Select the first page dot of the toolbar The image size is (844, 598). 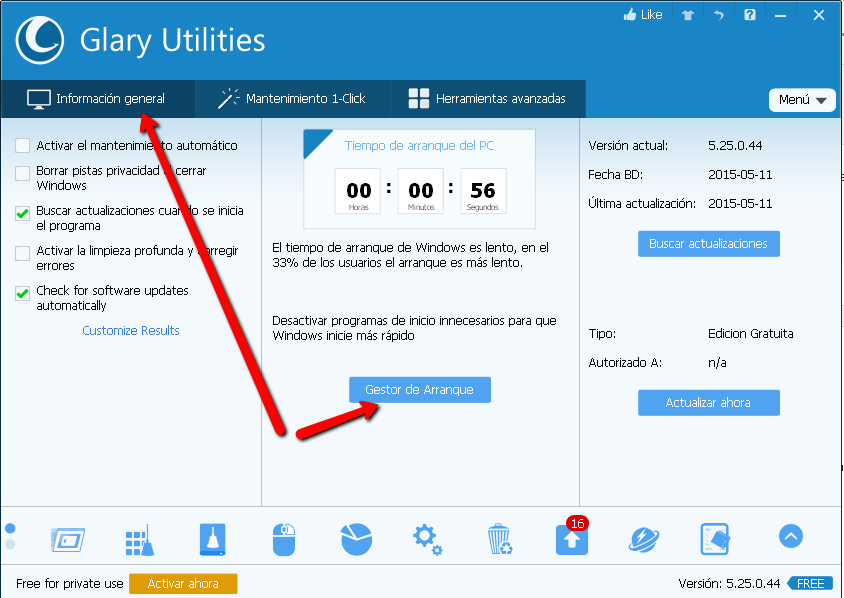click(x=10, y=529)
